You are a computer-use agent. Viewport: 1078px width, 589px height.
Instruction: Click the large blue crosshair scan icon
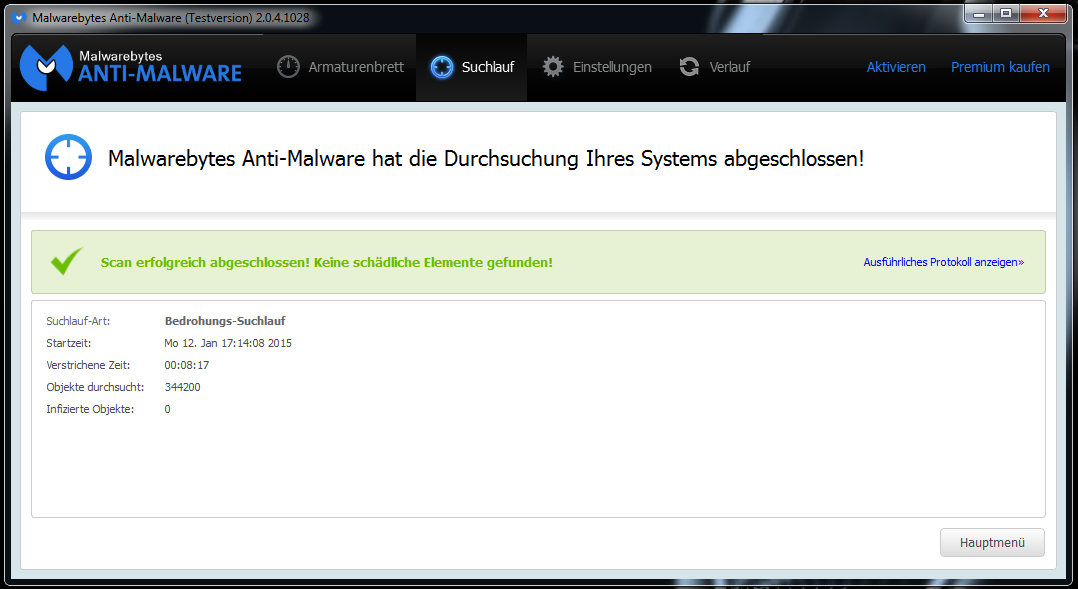(x=68, y=157)
